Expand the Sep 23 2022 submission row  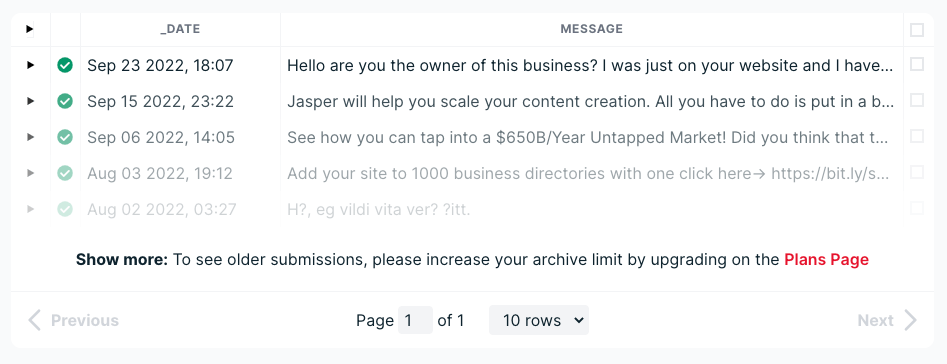(31, 65)
